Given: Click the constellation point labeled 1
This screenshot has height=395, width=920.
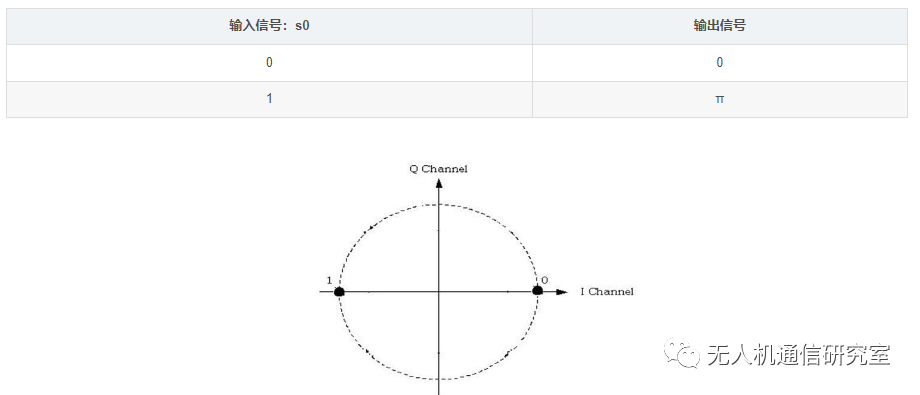Looking at the screenshot, I should (x=339, y=292).
